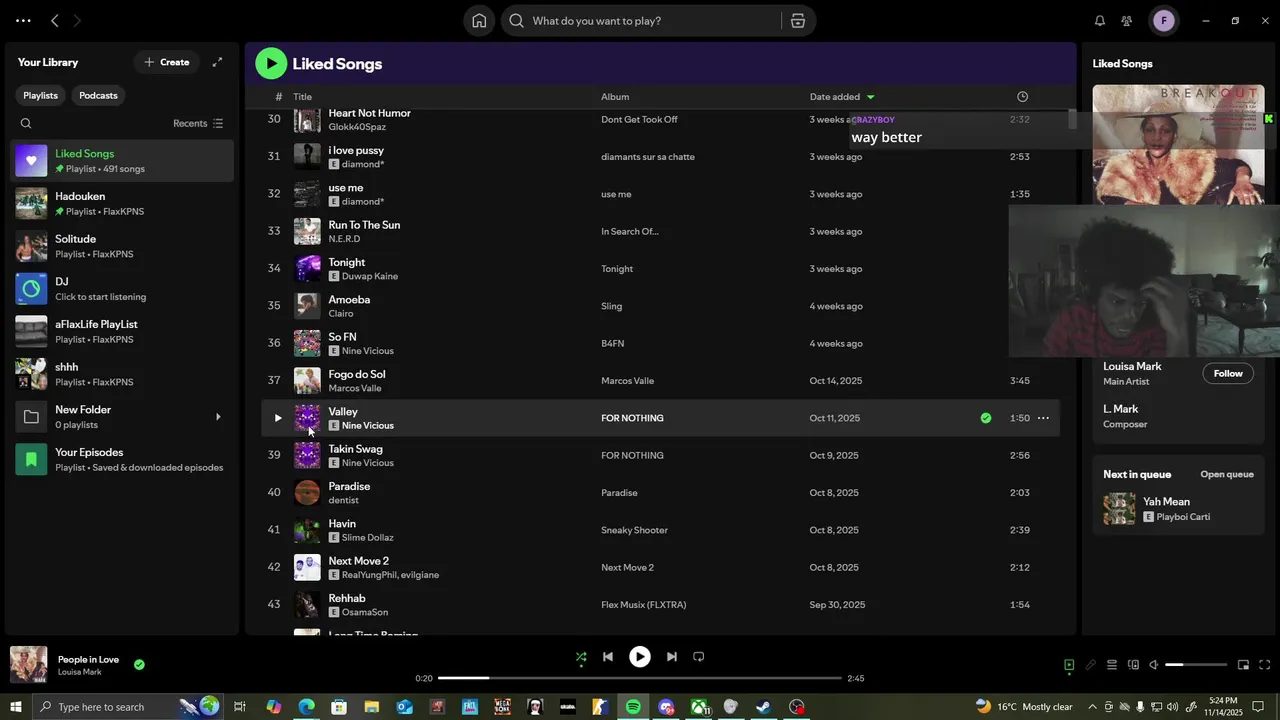The height and width of the screenshot is (720, 1280).
Task: Open Your Episodes
Action: (122, 460)
